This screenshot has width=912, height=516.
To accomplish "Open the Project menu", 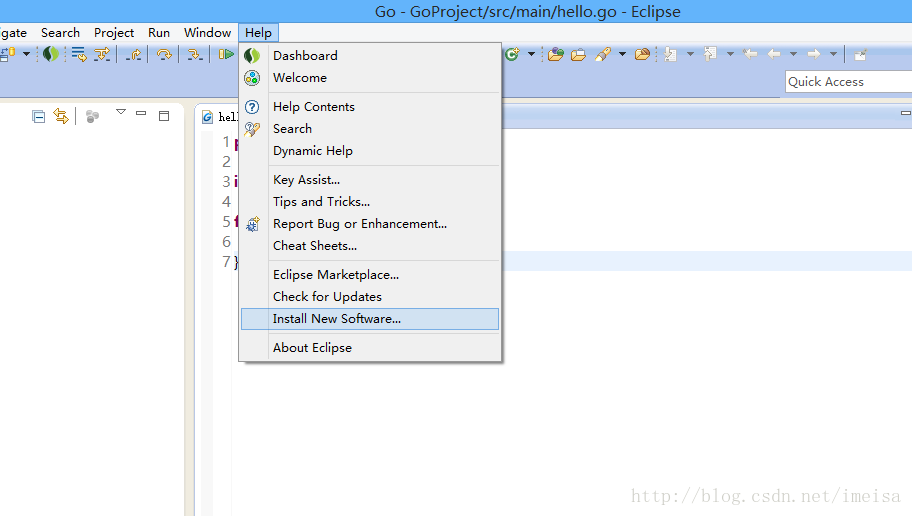I will pos(114,33).
